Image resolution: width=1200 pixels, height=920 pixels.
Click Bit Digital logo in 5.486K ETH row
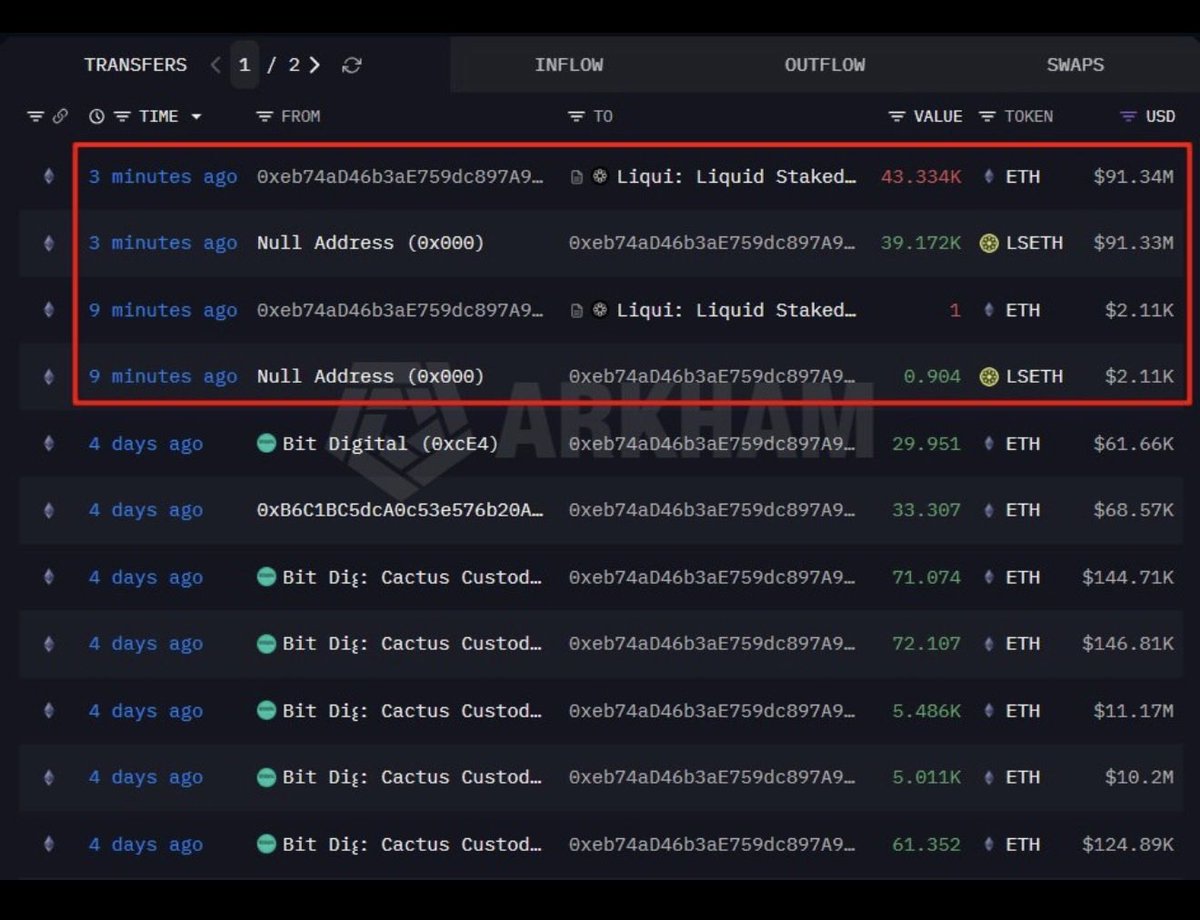(266, 710)
